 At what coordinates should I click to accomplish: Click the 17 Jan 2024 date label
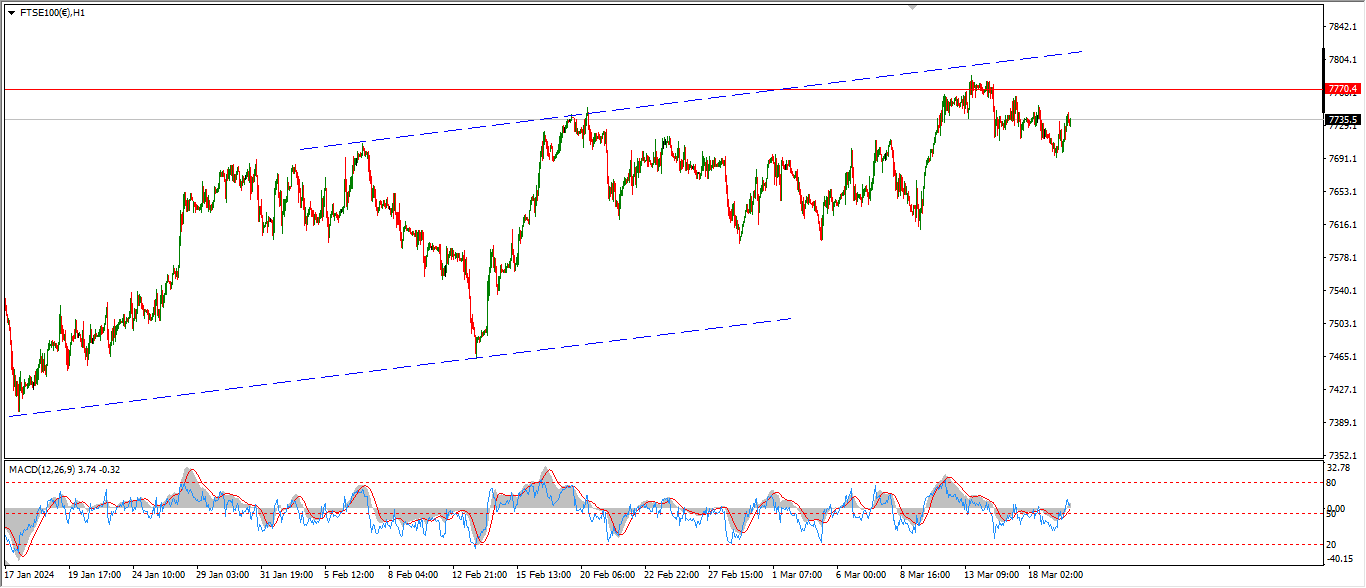tap(31, 575)
